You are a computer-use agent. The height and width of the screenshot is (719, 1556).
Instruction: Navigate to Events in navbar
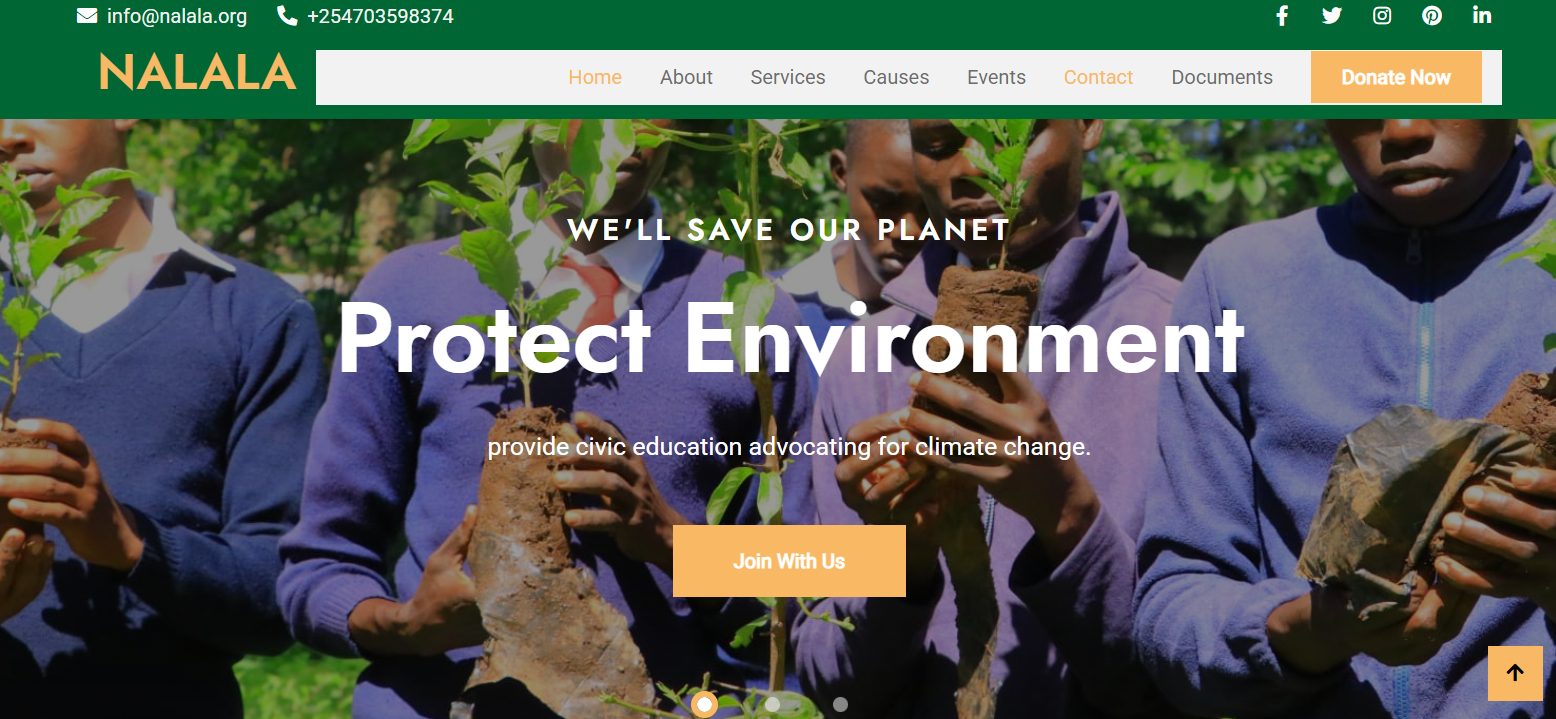coord(996,77)
